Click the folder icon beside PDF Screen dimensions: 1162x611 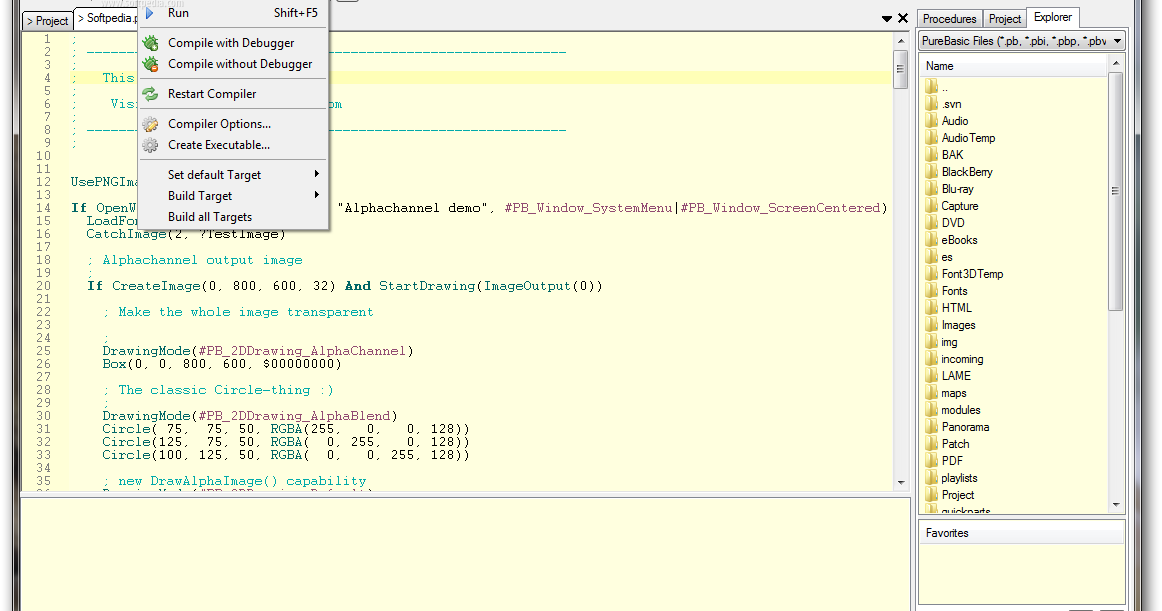[932, 460]
